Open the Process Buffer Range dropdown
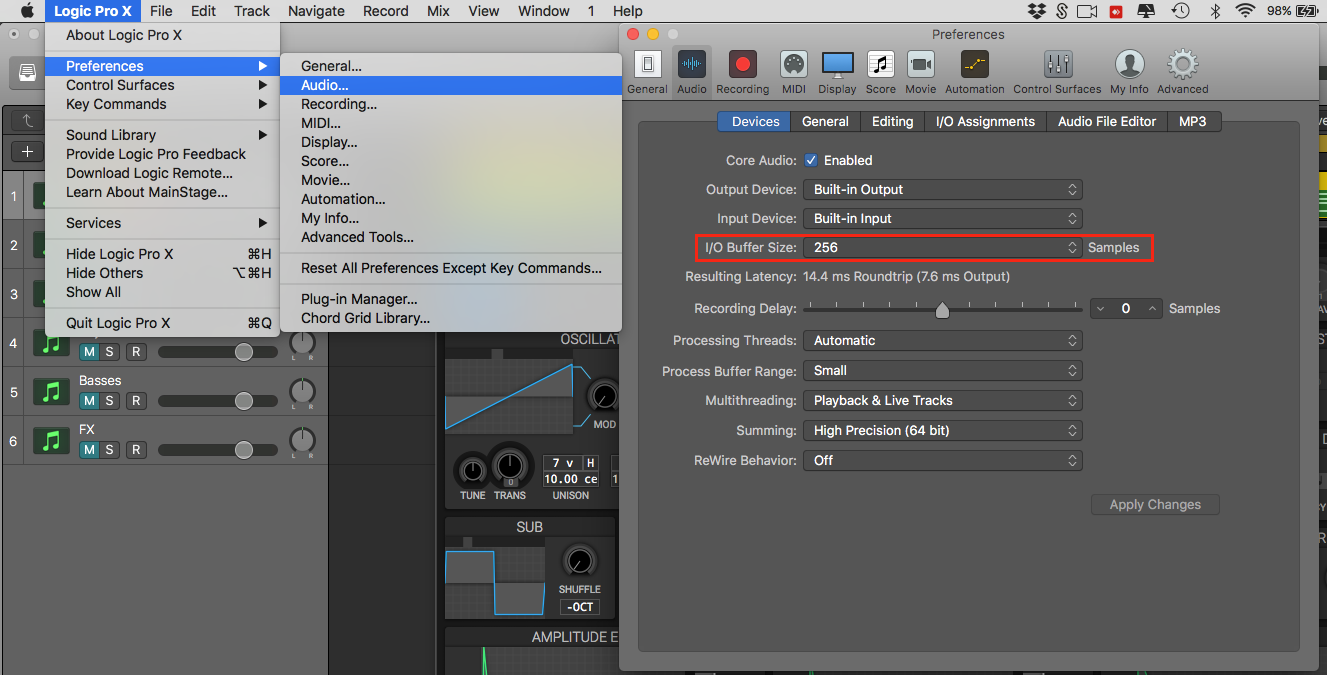This screenshot has width=1327, height=675. click(943, 370)
